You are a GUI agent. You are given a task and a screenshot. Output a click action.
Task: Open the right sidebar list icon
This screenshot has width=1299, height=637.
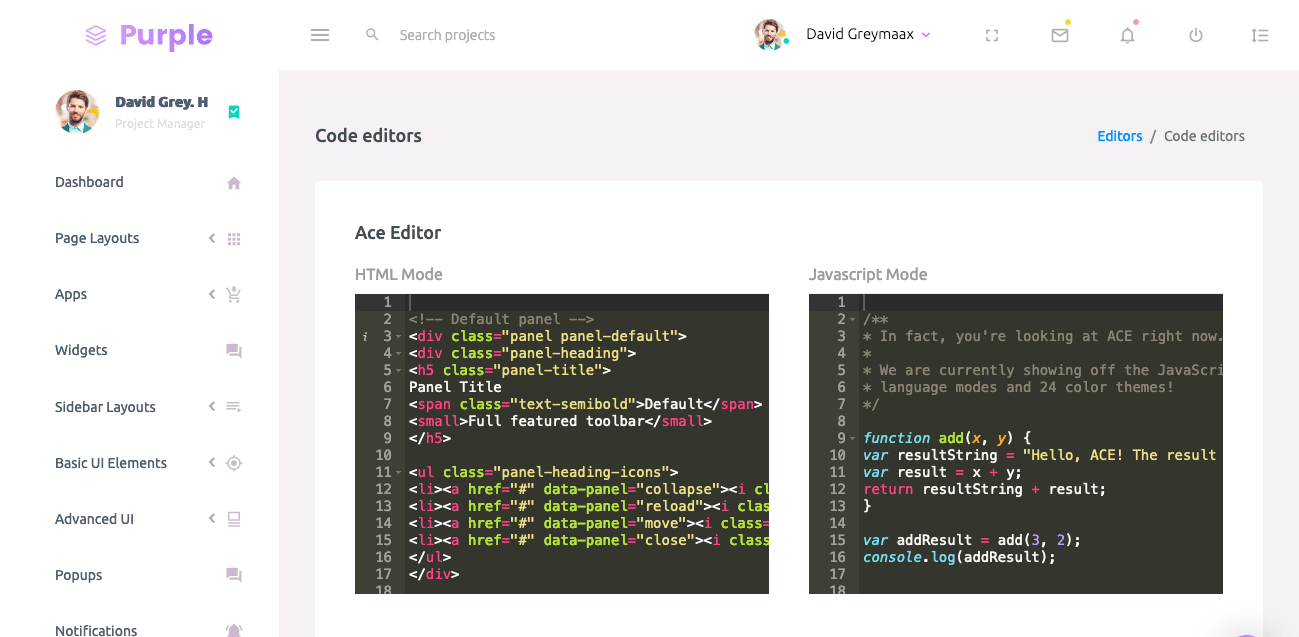(1260, 35)
